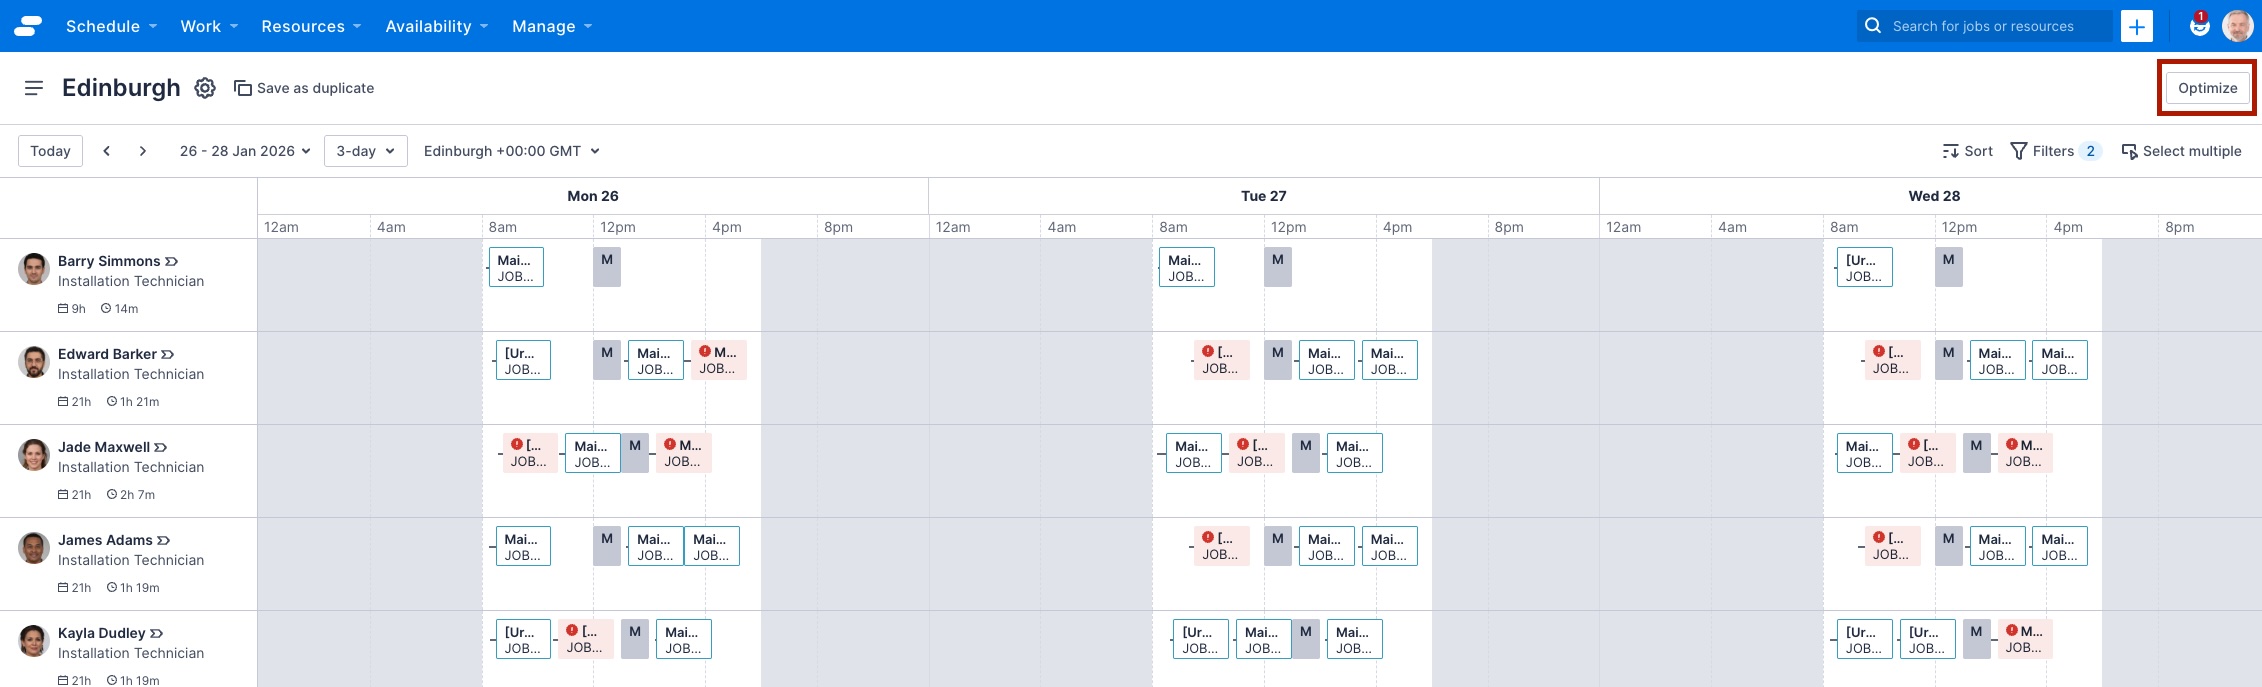
Task: Toggle the hamburger sidebar menu icon
Action: click(x=34, y=88)
